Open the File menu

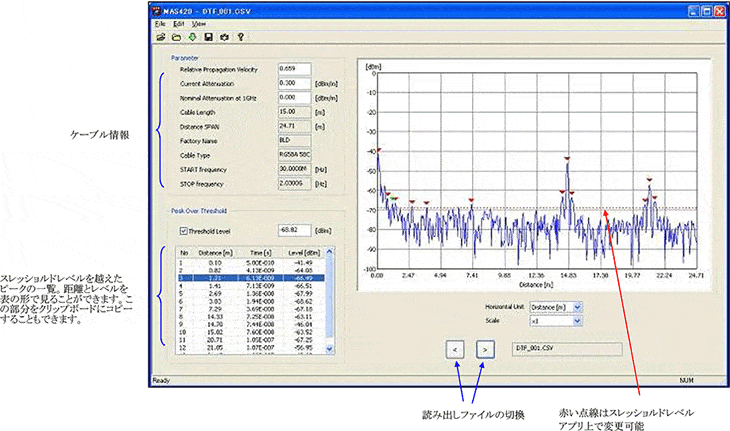[160, 24]
